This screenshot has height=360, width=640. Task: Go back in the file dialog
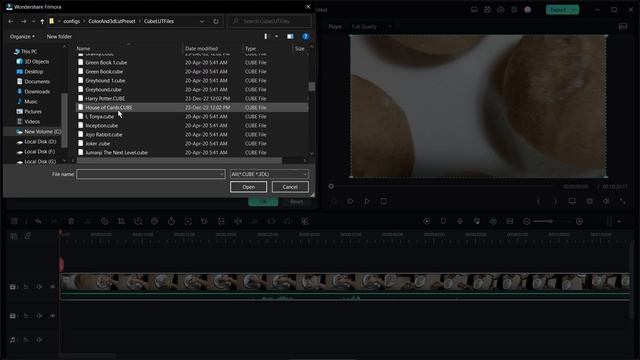point(11,21)
